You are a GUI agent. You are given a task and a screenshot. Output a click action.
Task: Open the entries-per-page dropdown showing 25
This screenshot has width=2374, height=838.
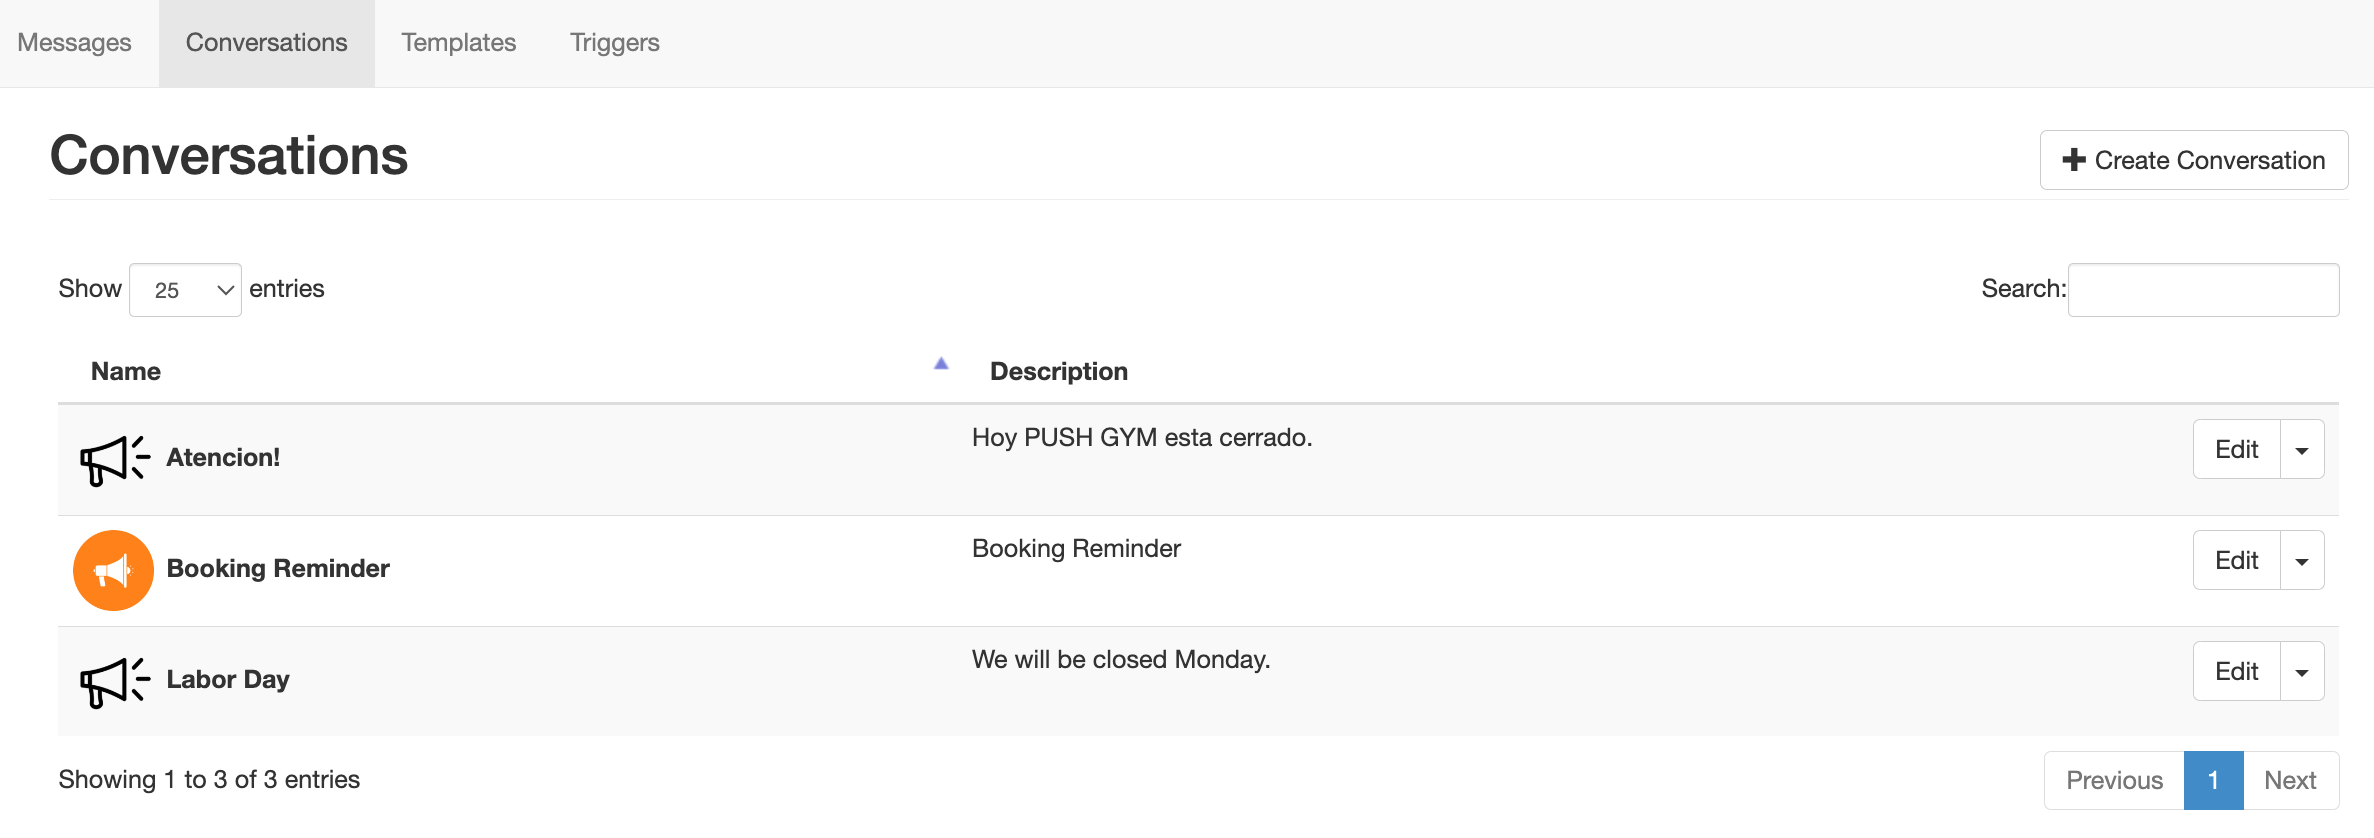click(x=185, y=290)
